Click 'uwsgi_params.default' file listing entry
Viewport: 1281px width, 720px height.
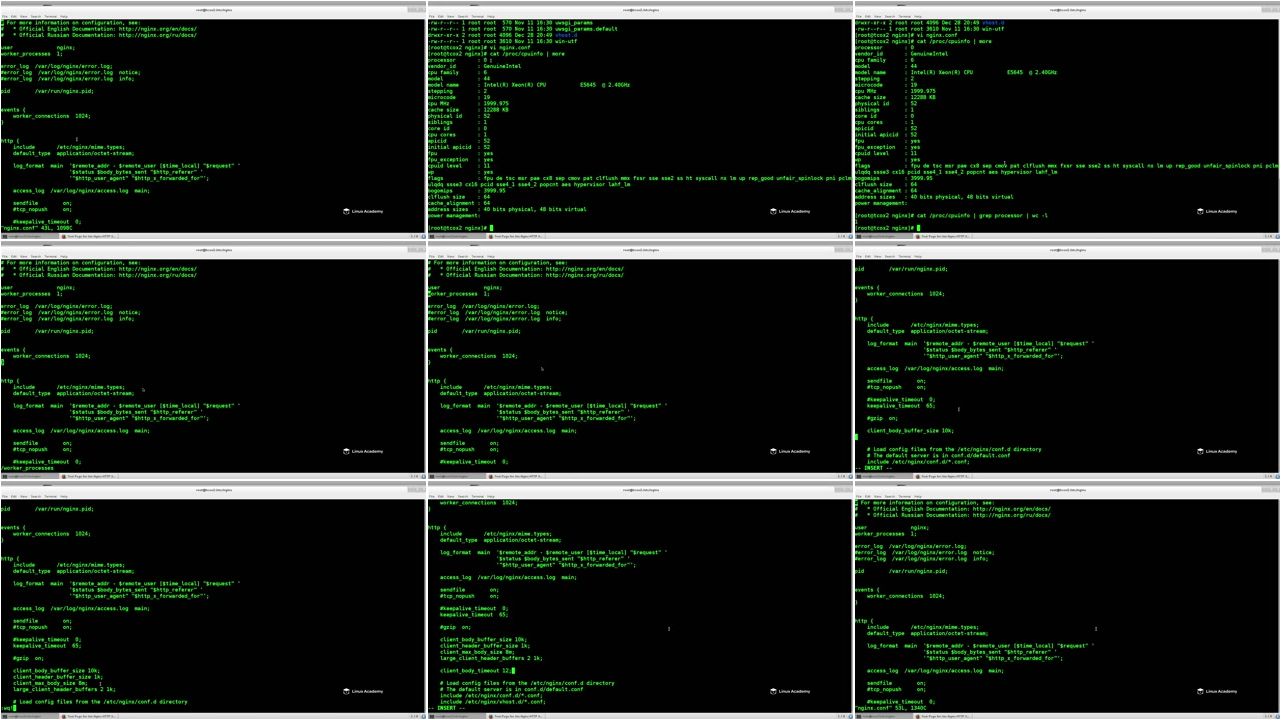pyautogui.click(x=586, y=29)
